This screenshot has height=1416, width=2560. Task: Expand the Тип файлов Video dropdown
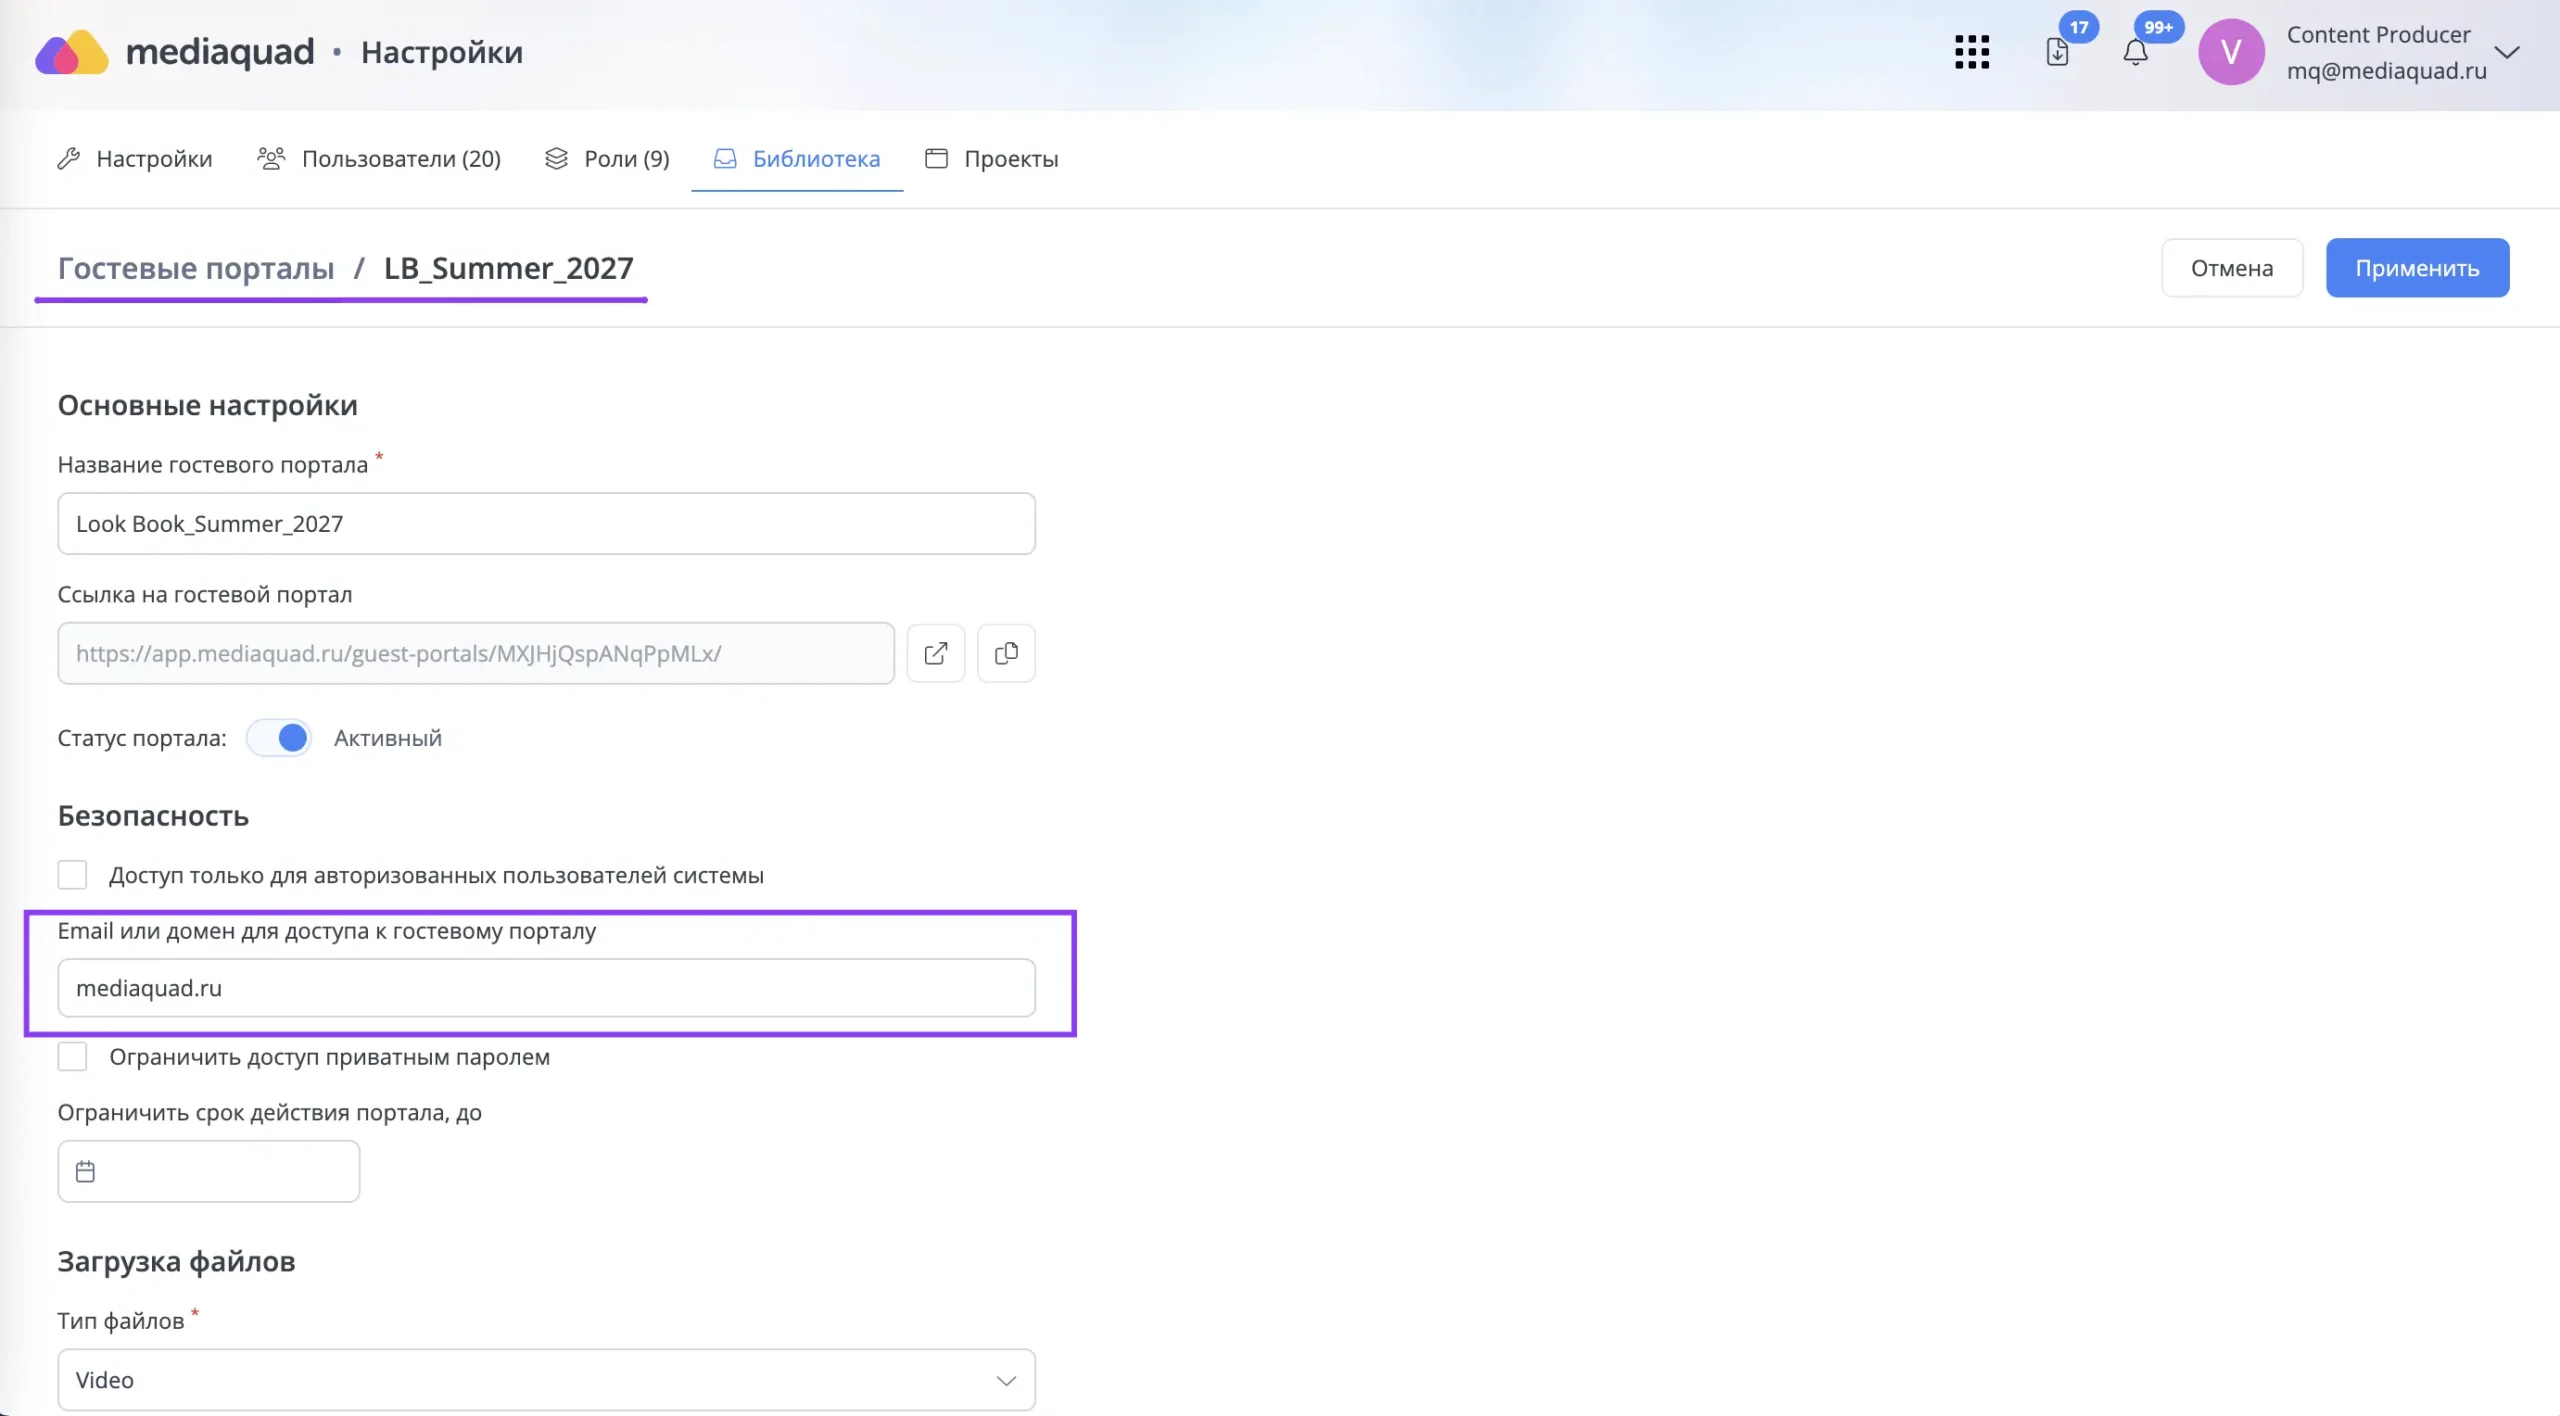[546, 1380]
